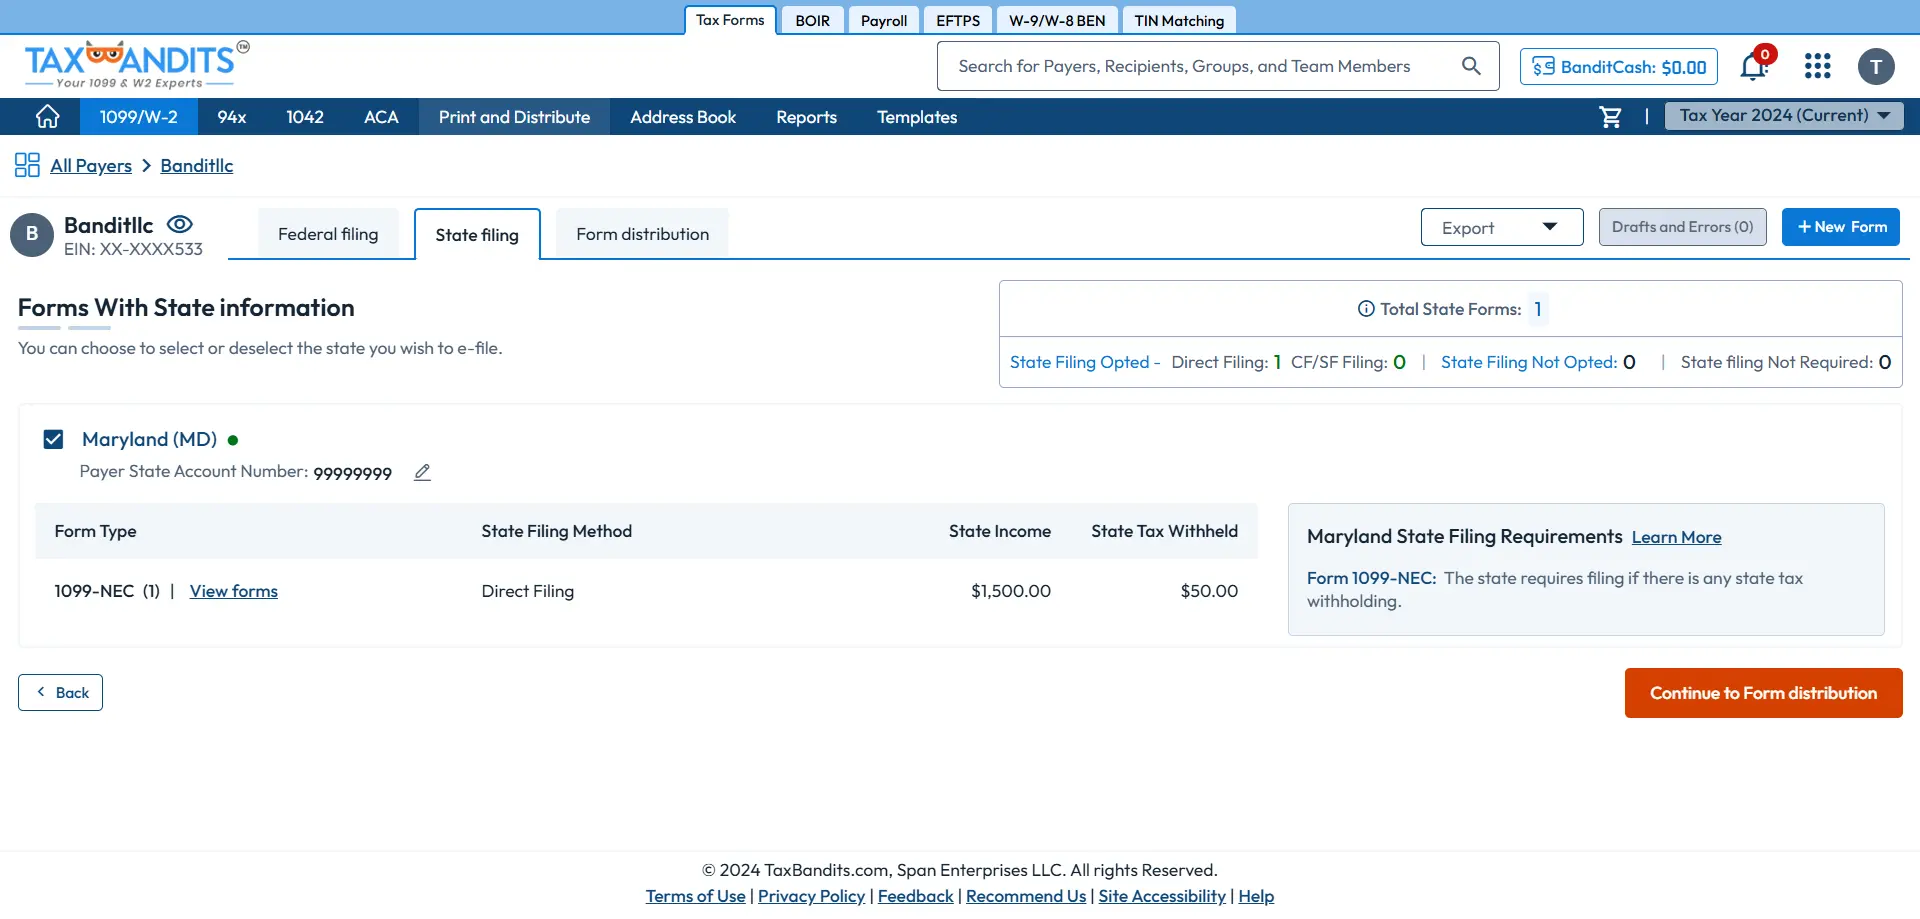Open Drafts and Errors (0)
Image resolution: width=1920 pixels, height=919 pixels.
1682,227
